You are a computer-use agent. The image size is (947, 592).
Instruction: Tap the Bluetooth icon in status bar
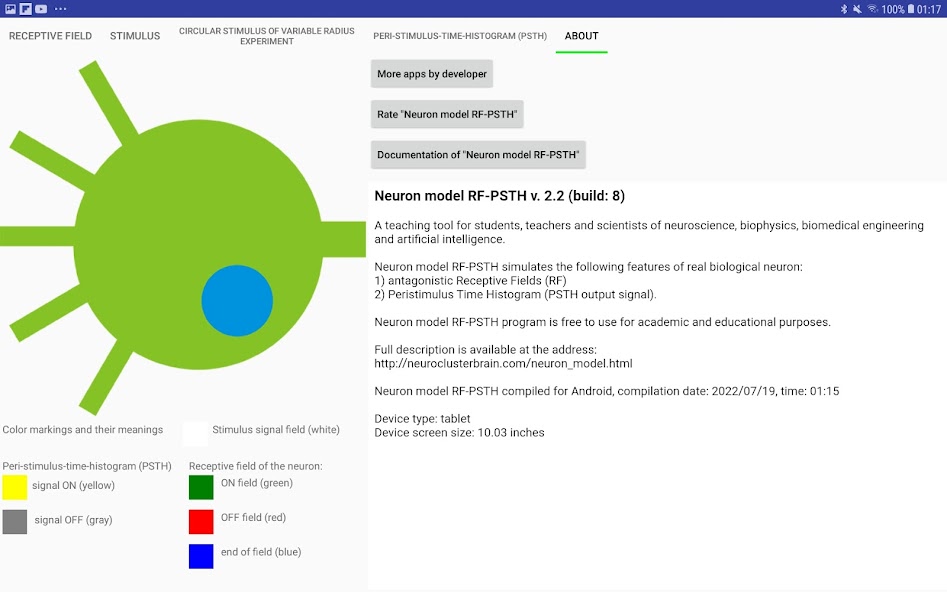843,9
